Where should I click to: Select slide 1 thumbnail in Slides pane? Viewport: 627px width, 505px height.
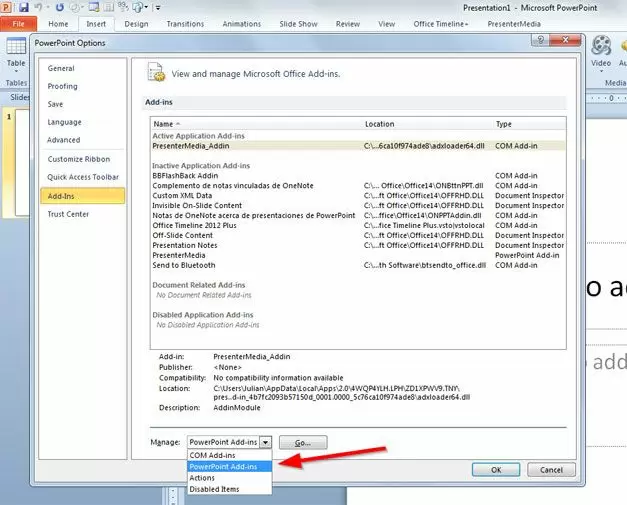[22, 162]
